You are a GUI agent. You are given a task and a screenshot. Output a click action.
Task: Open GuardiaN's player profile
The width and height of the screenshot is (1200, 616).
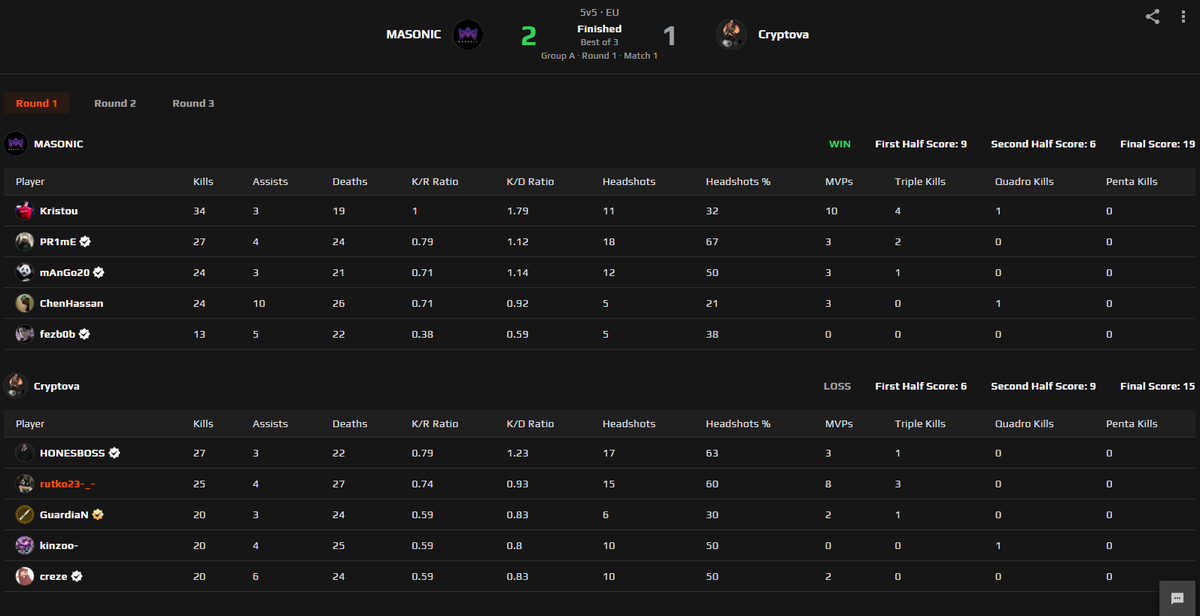64,515
